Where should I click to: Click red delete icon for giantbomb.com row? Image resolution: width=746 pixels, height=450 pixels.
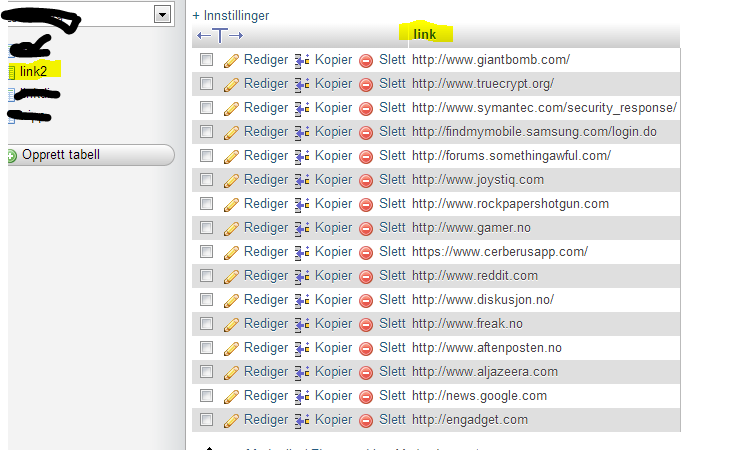366,60
